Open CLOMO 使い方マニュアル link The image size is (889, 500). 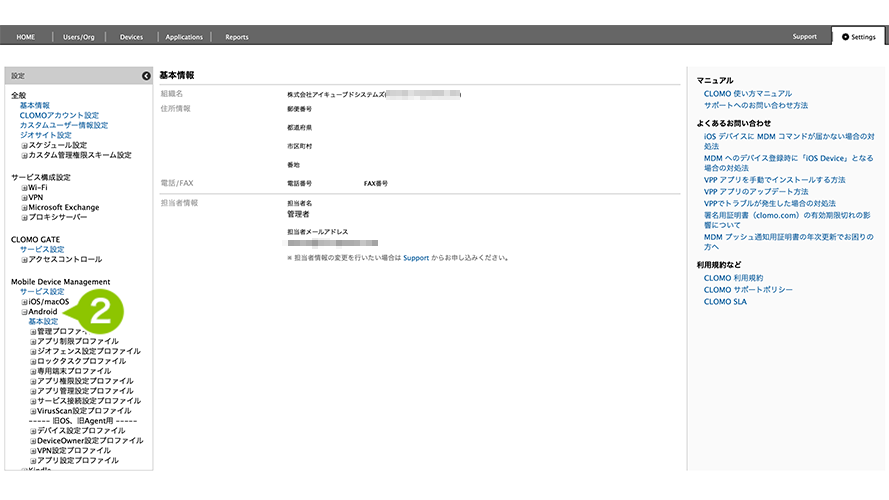(748, 94)
